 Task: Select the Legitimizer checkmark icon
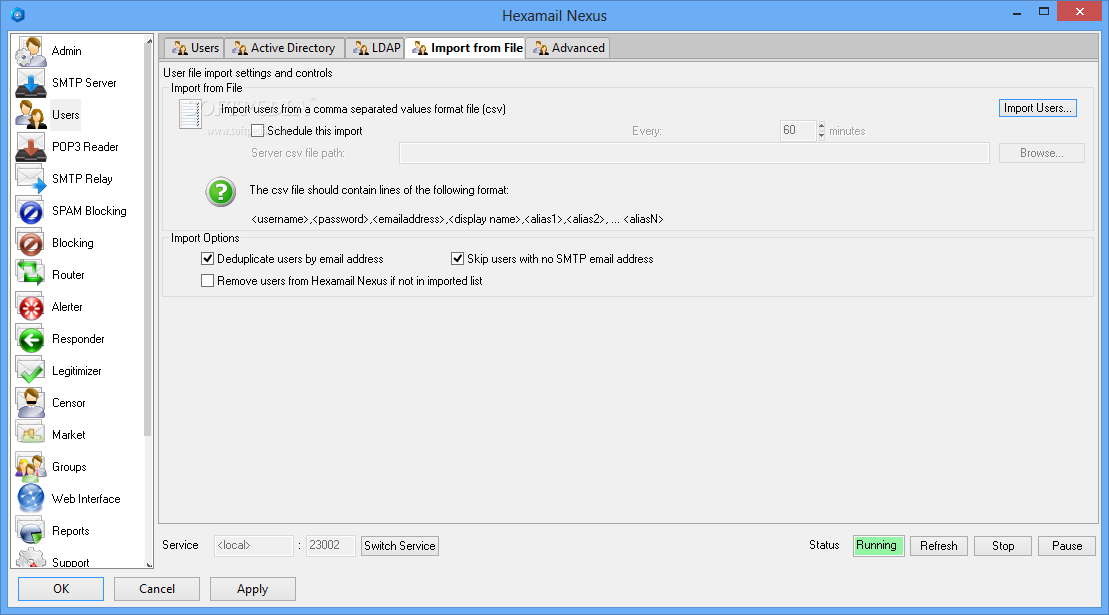click(x=31, y=370)
